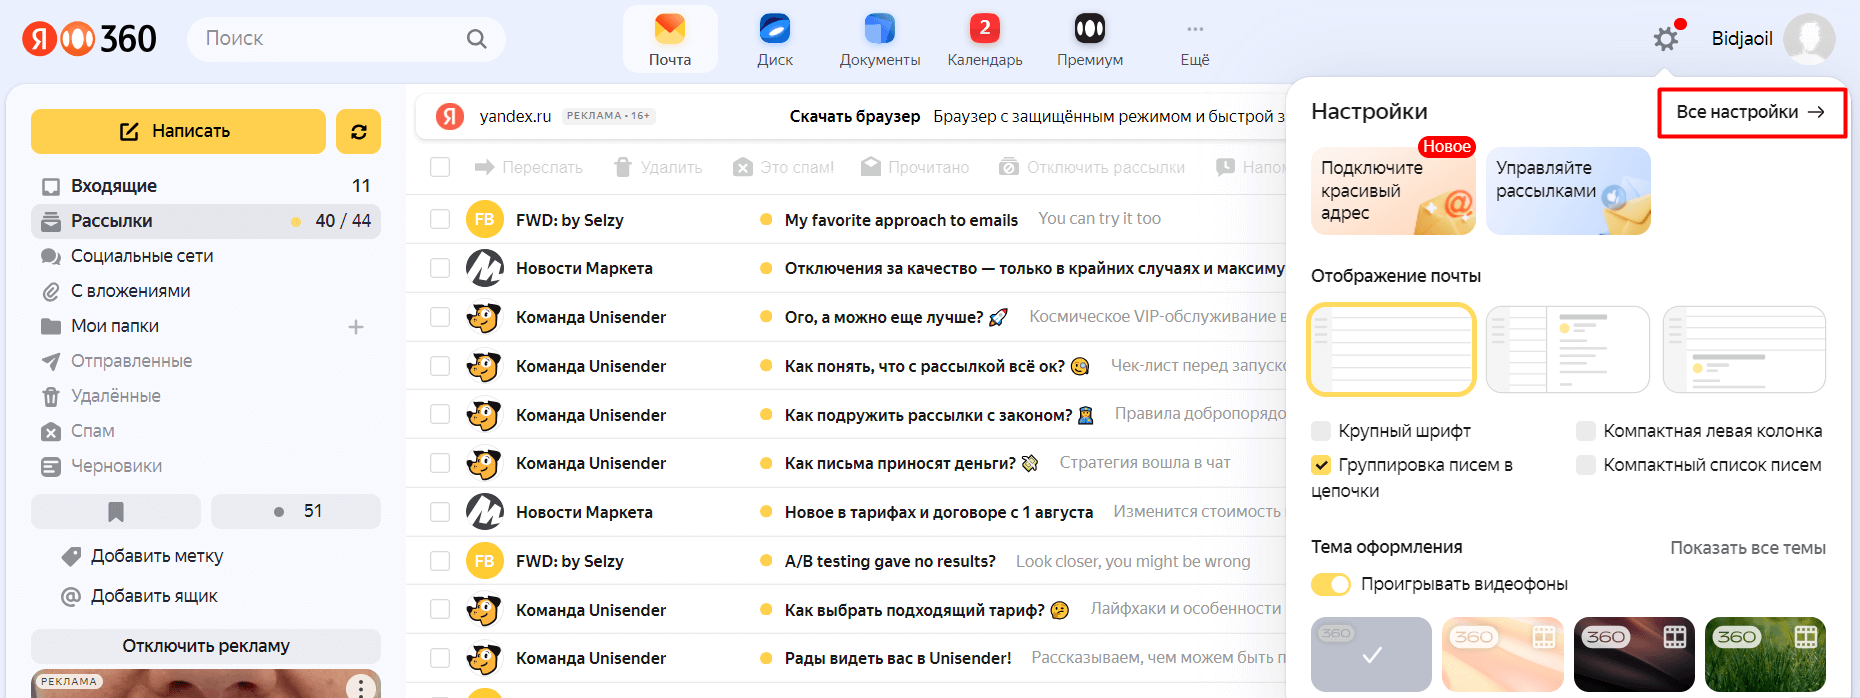The width and height of the screenshot is (1860, 698).
Task: Open the Премиум section
Action: 1090,40
